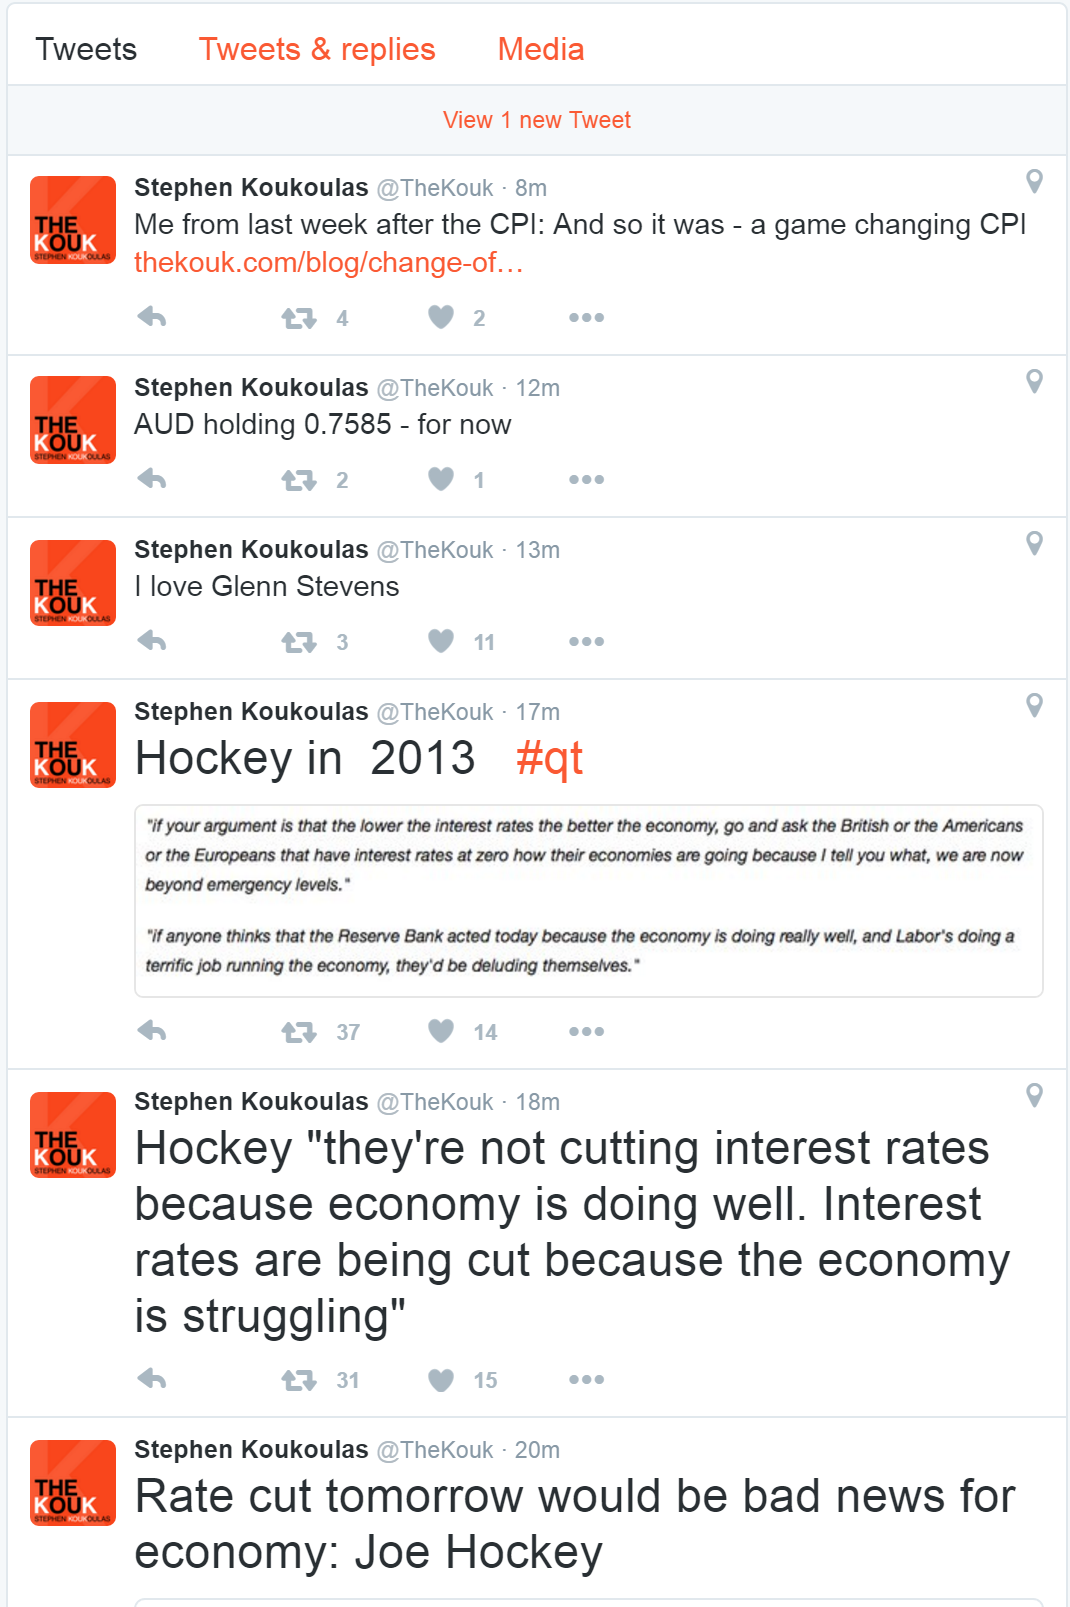Open the Hockey quote image in the 17m tweet
The image size is (1070, 1607).
pos(588,900)
